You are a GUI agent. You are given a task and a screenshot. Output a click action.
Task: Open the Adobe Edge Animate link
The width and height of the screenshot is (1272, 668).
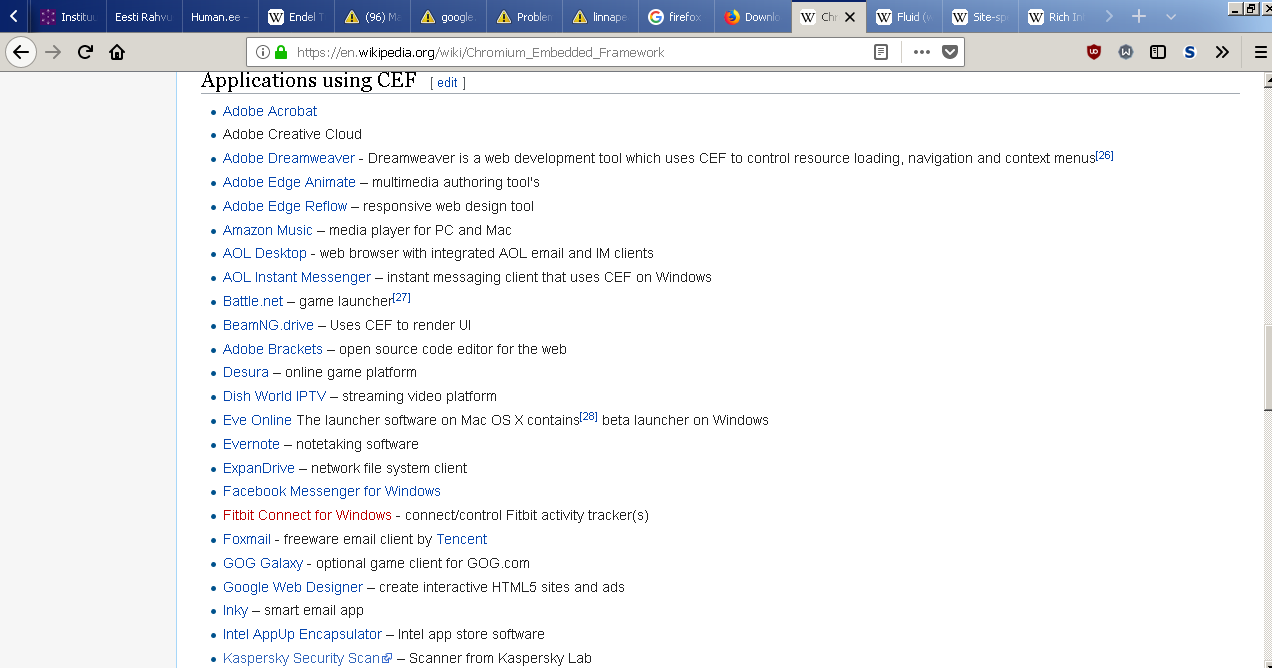[x=289, y=182]
